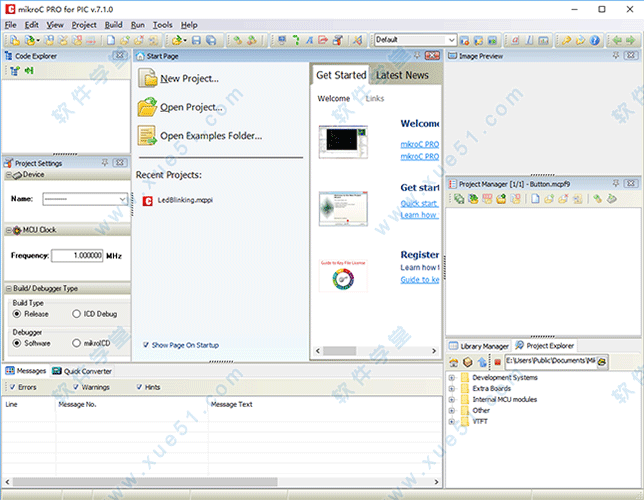Collapse the Build/Debugger Type section
Screen dimensions: 644x500
coord(8,288)
